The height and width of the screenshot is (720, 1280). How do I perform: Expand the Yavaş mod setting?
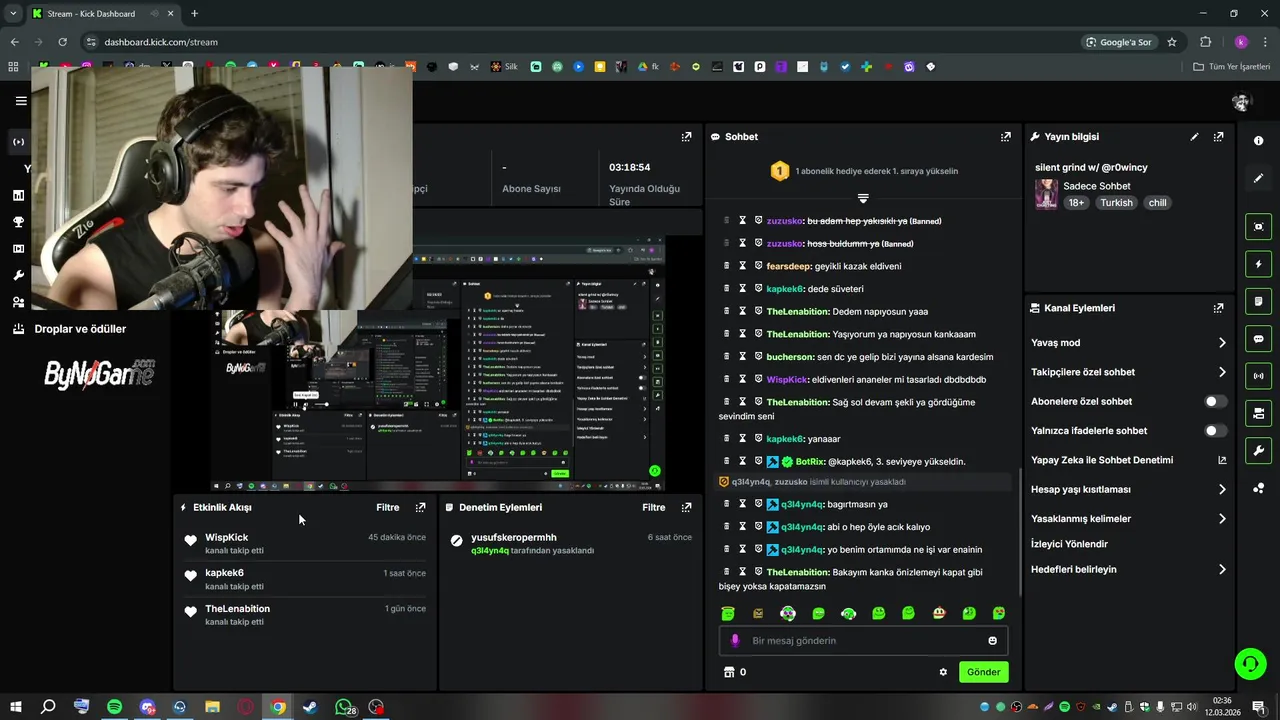(1128, 343)
